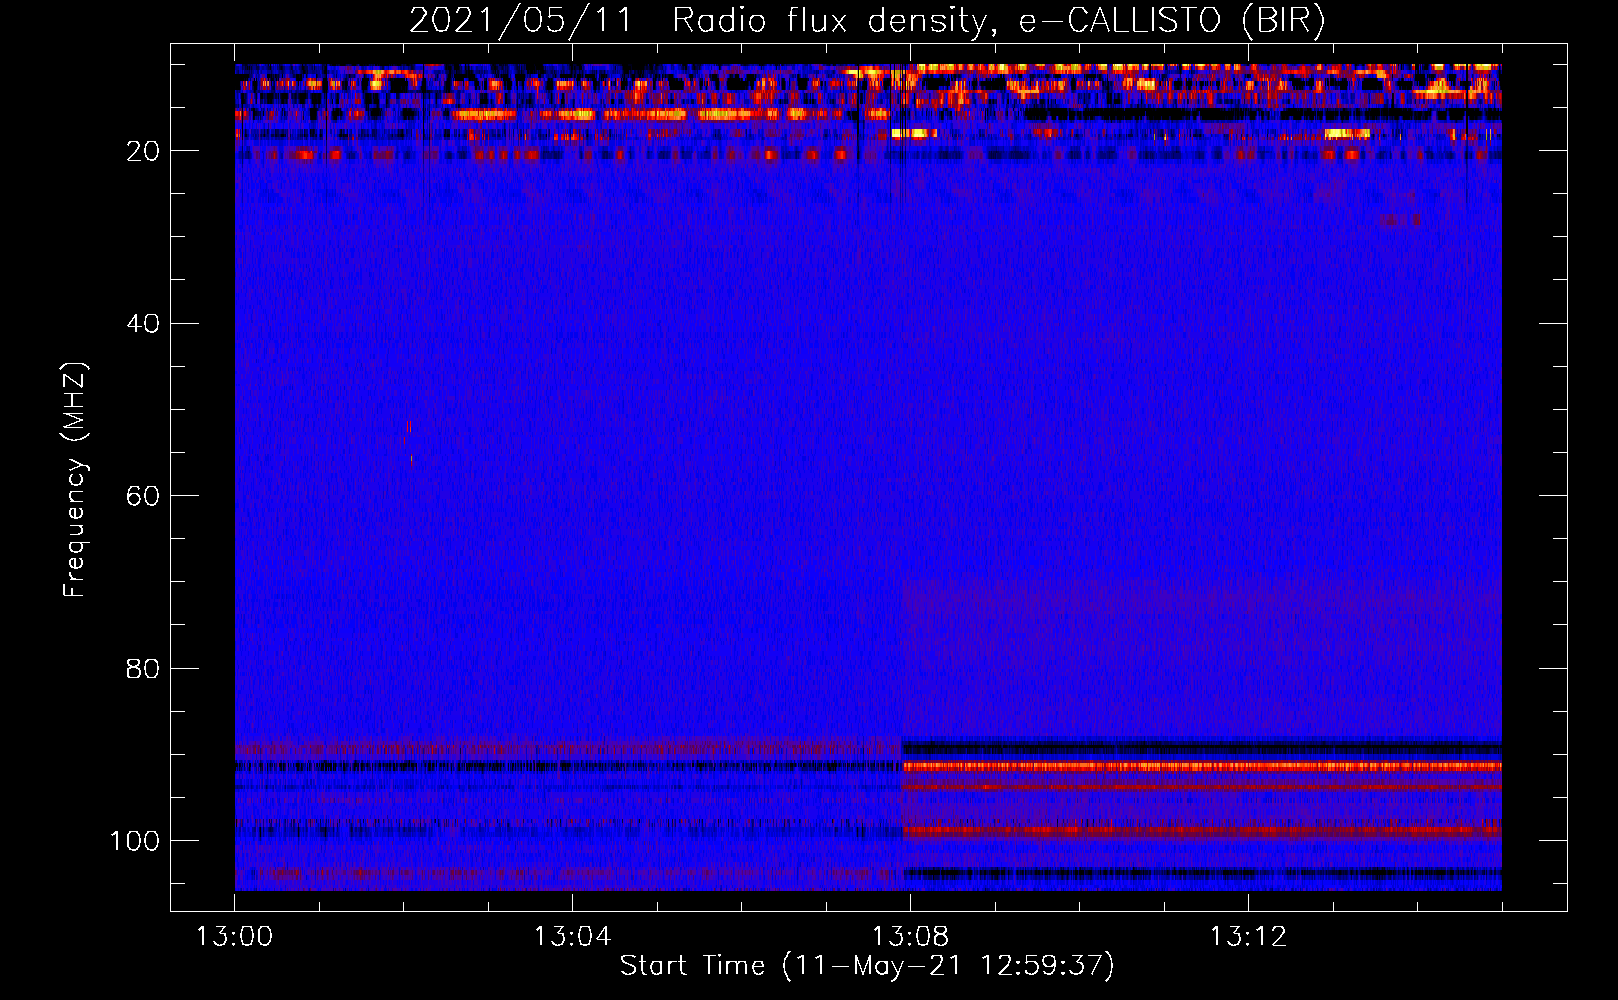Click the 20 frequency tick label
This screenshot has width=1618, height=1000.
[x=143, y=151]
